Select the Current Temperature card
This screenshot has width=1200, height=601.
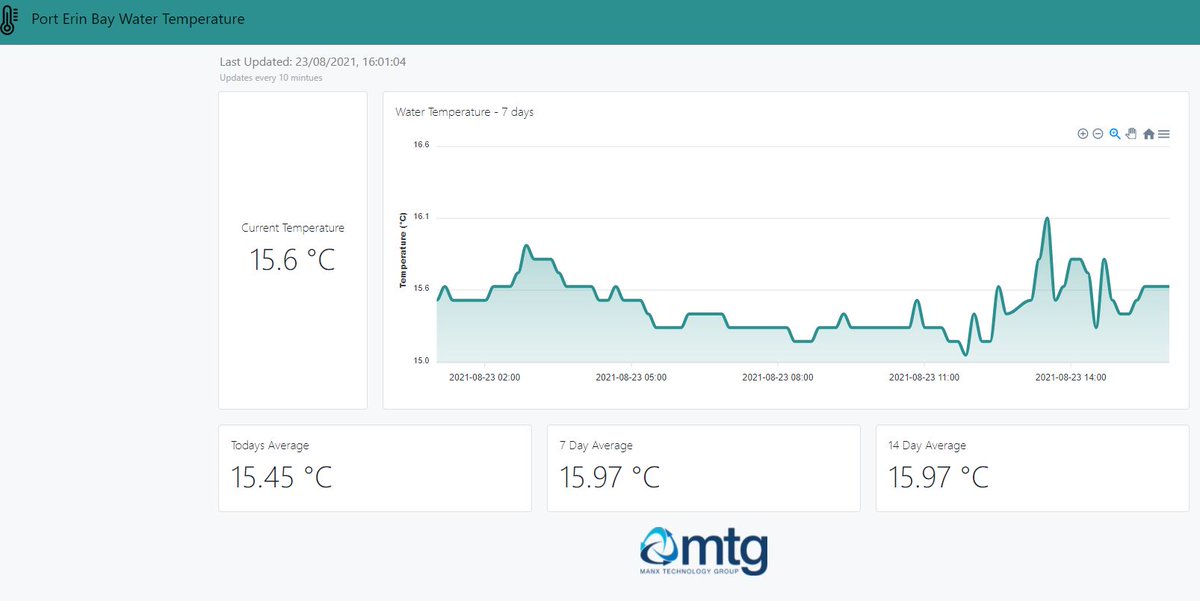[292, 250]
